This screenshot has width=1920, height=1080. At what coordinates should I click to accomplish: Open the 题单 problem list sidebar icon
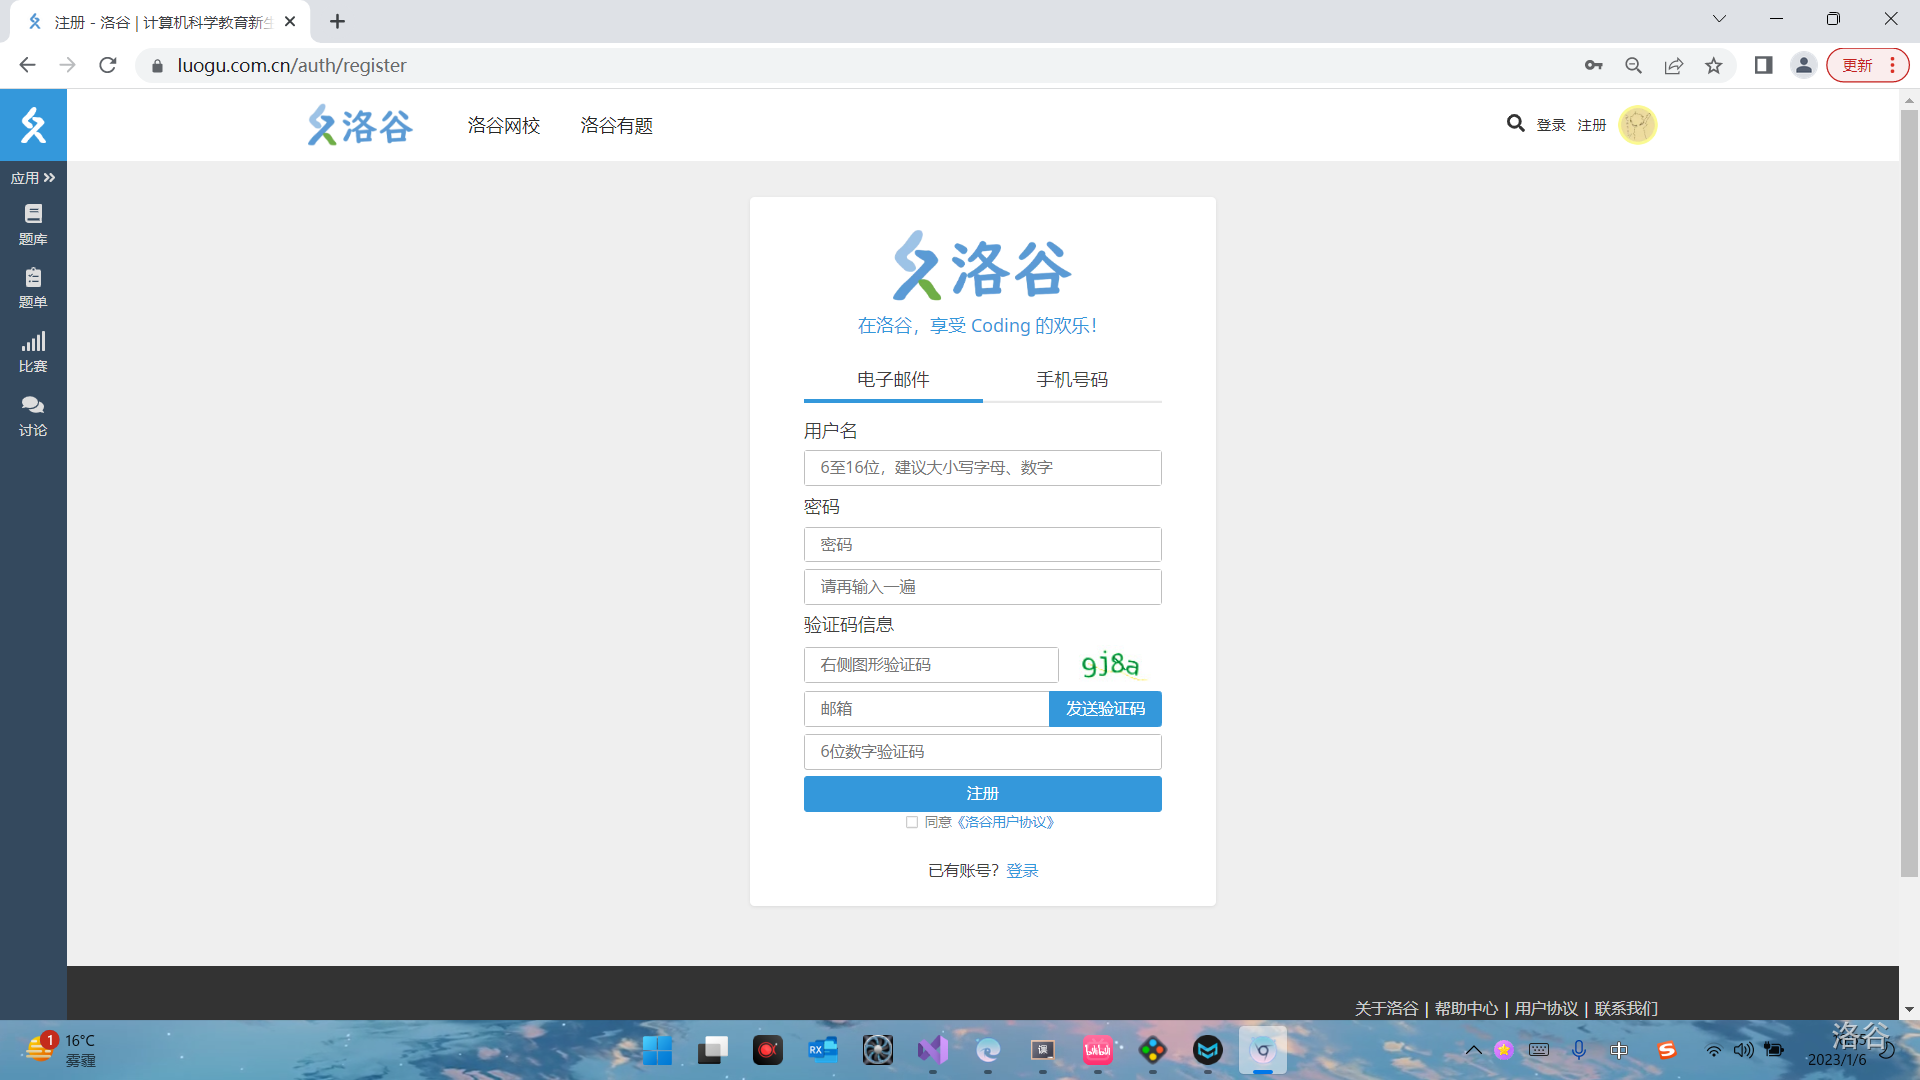[33, 288]
